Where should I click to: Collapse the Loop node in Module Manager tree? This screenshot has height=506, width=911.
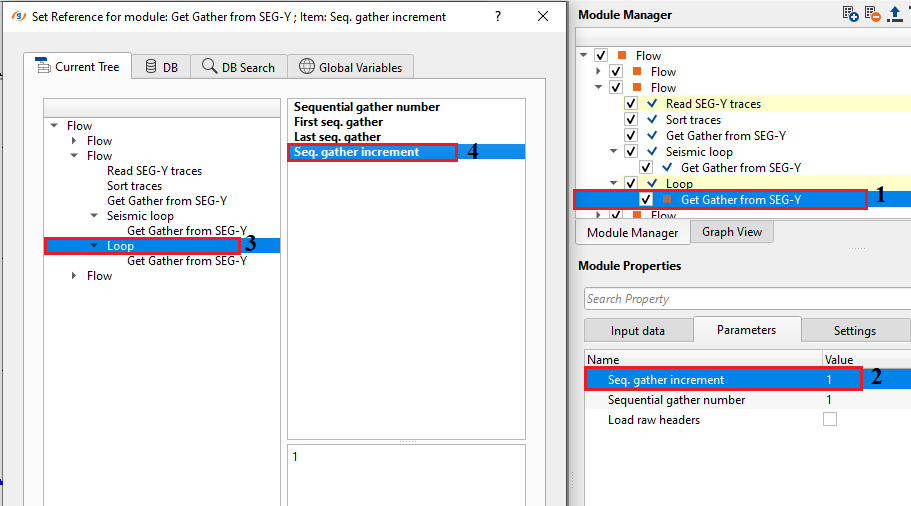614,183
